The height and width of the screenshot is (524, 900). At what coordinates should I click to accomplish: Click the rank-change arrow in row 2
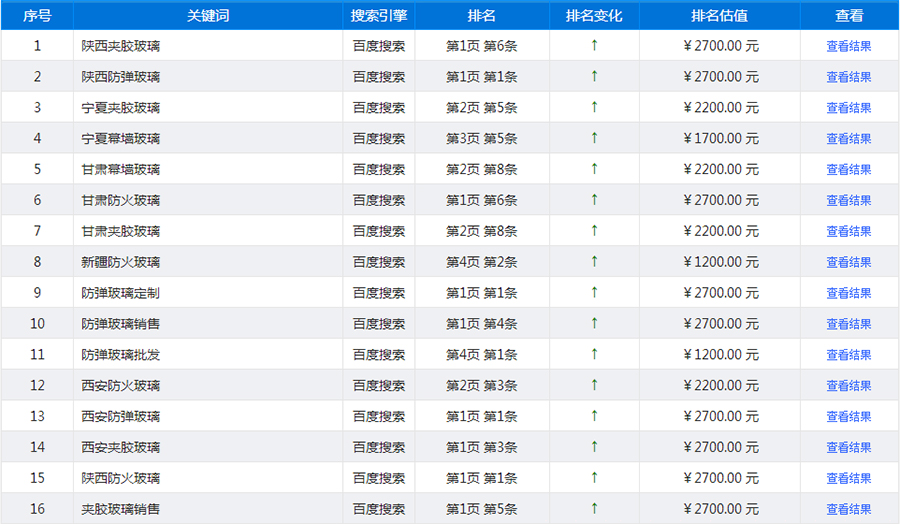(x=594, y=76)
